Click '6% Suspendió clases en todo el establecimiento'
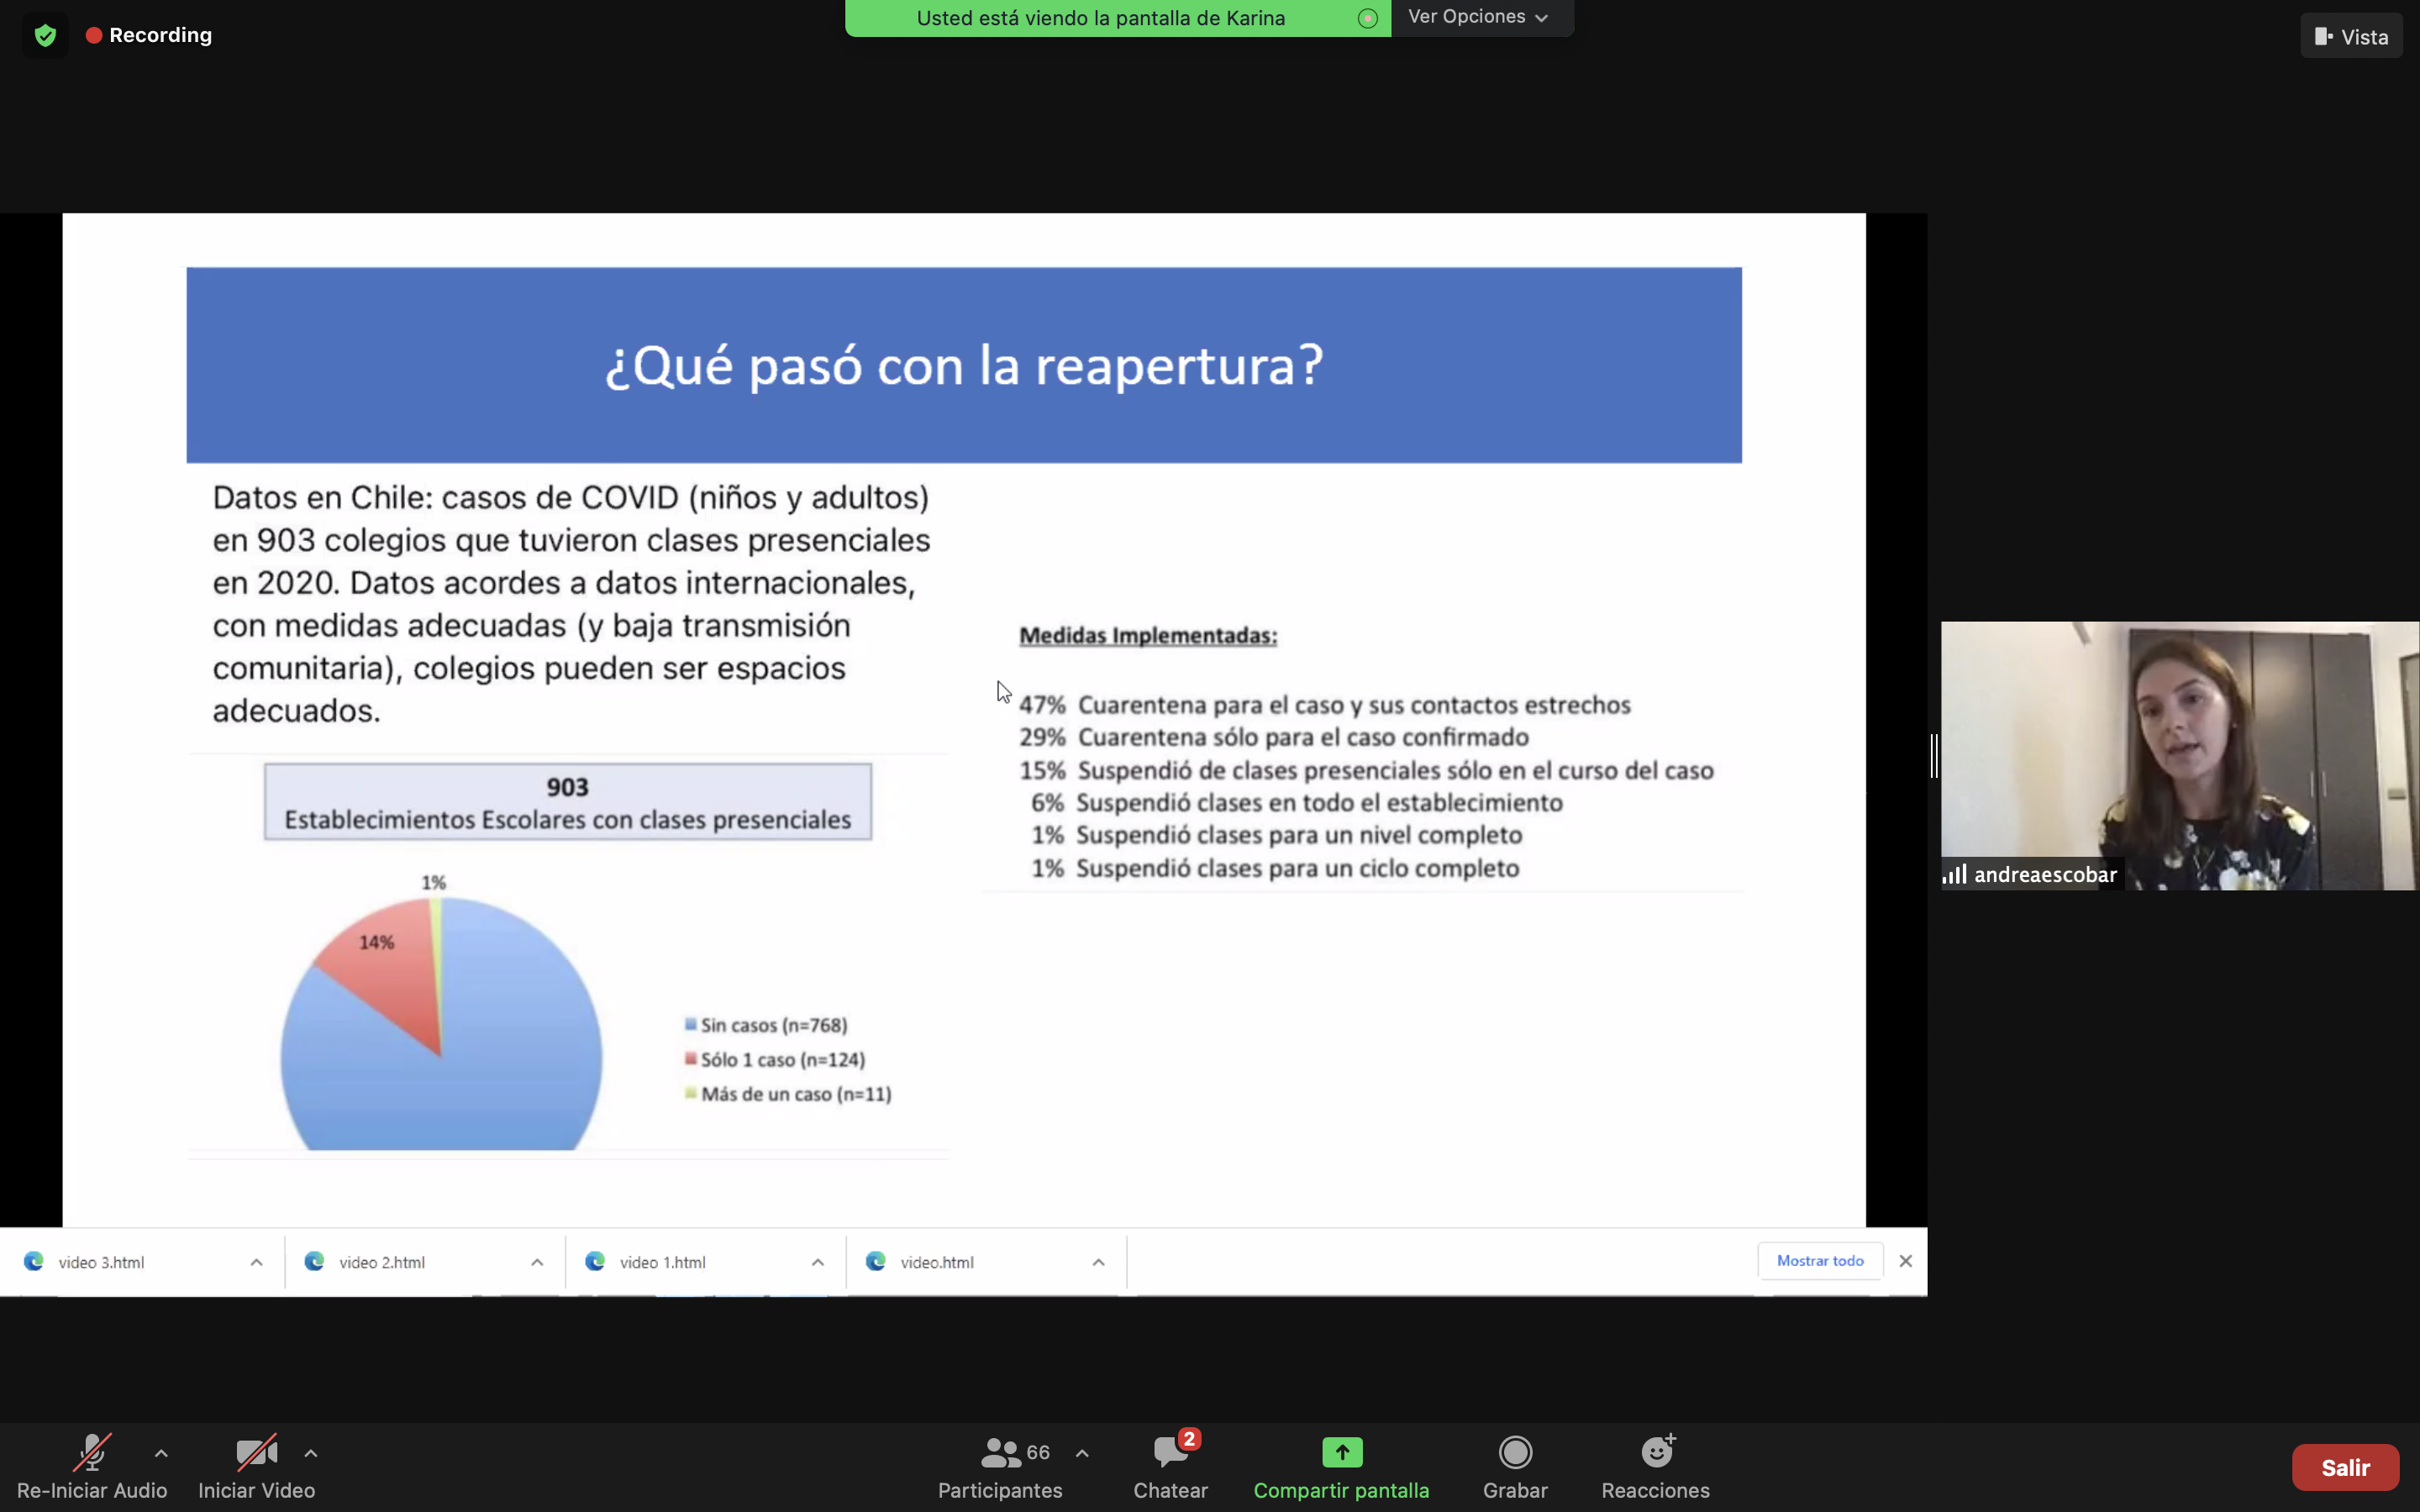Image resolution: width=2420 pixels, height=1512 pixels. 1296,803
